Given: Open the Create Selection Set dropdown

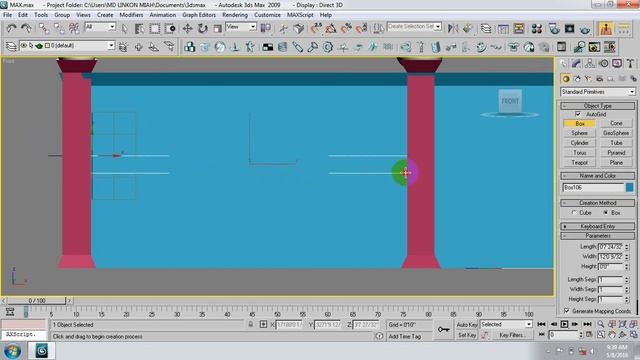Looking at the screenshot, I should point(414,26).
